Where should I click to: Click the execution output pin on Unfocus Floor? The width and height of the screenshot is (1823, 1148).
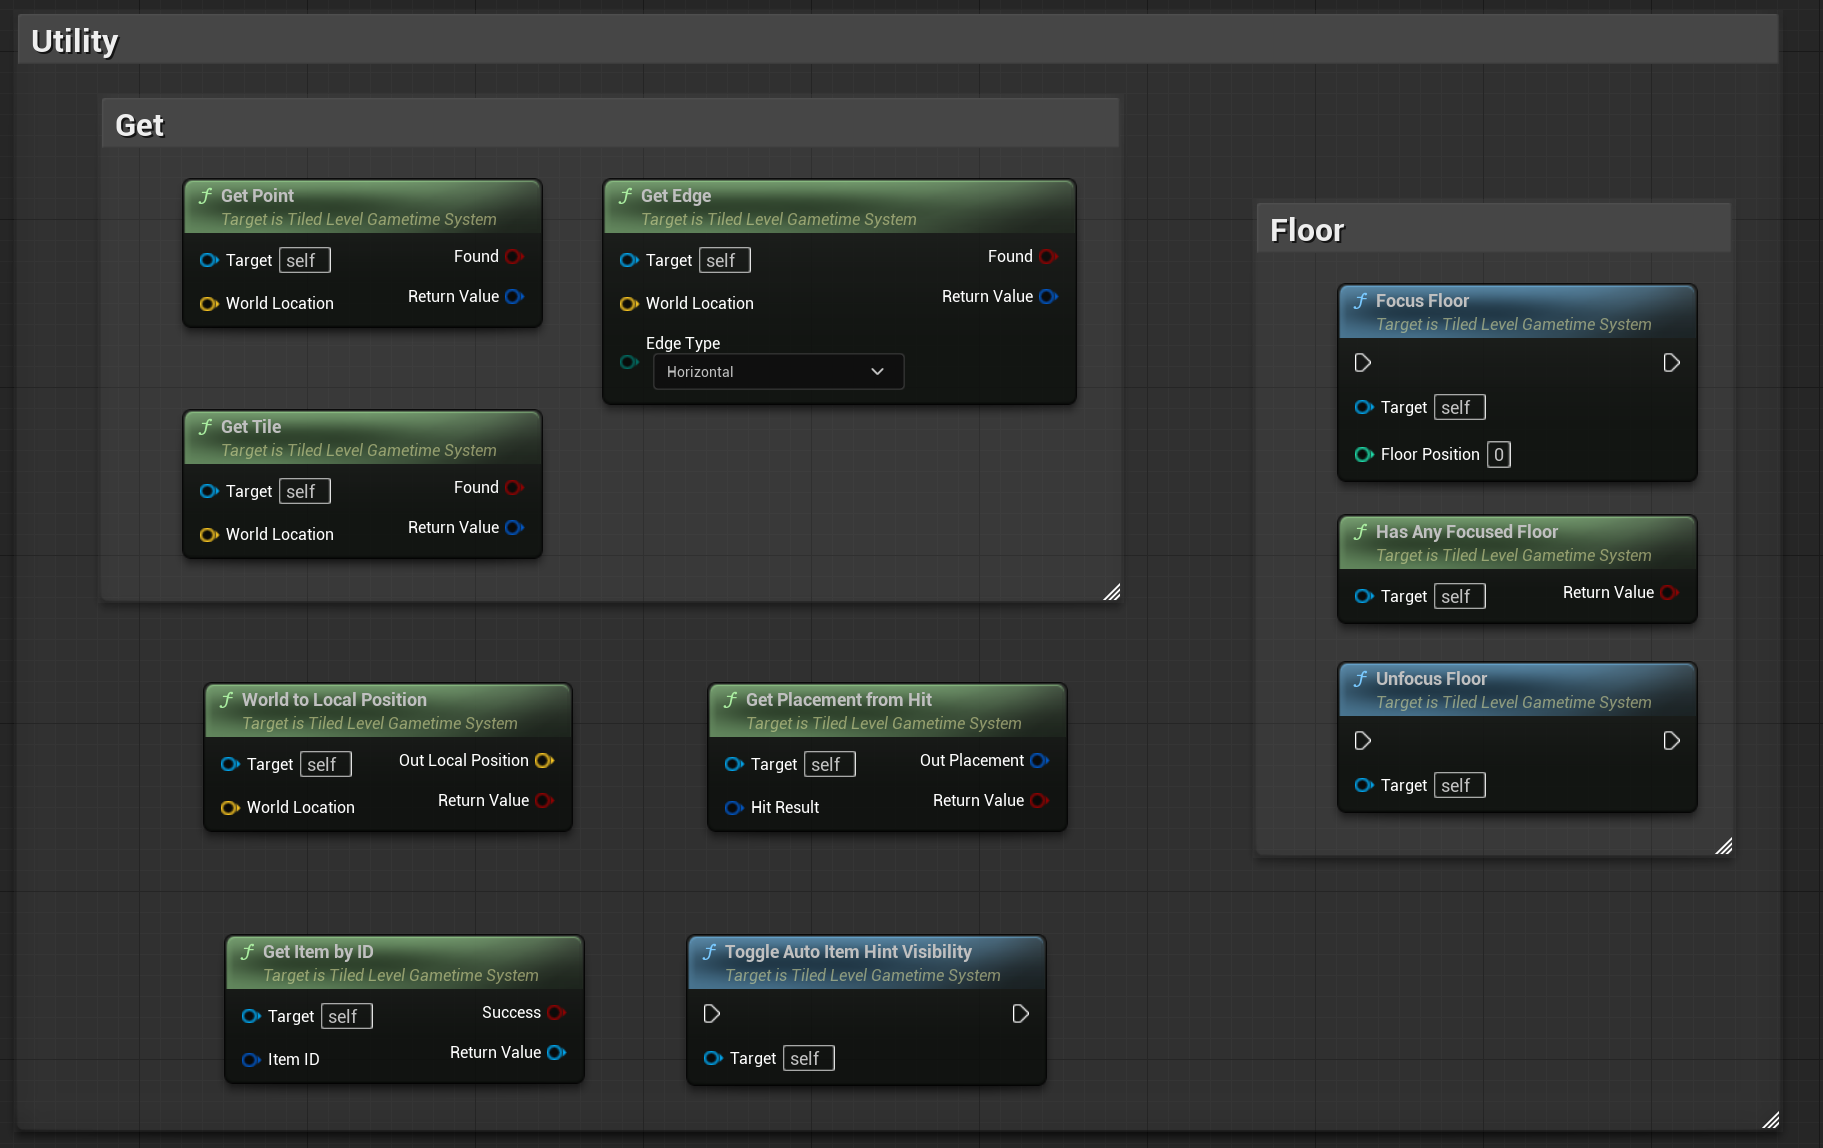click(1671, 741)
